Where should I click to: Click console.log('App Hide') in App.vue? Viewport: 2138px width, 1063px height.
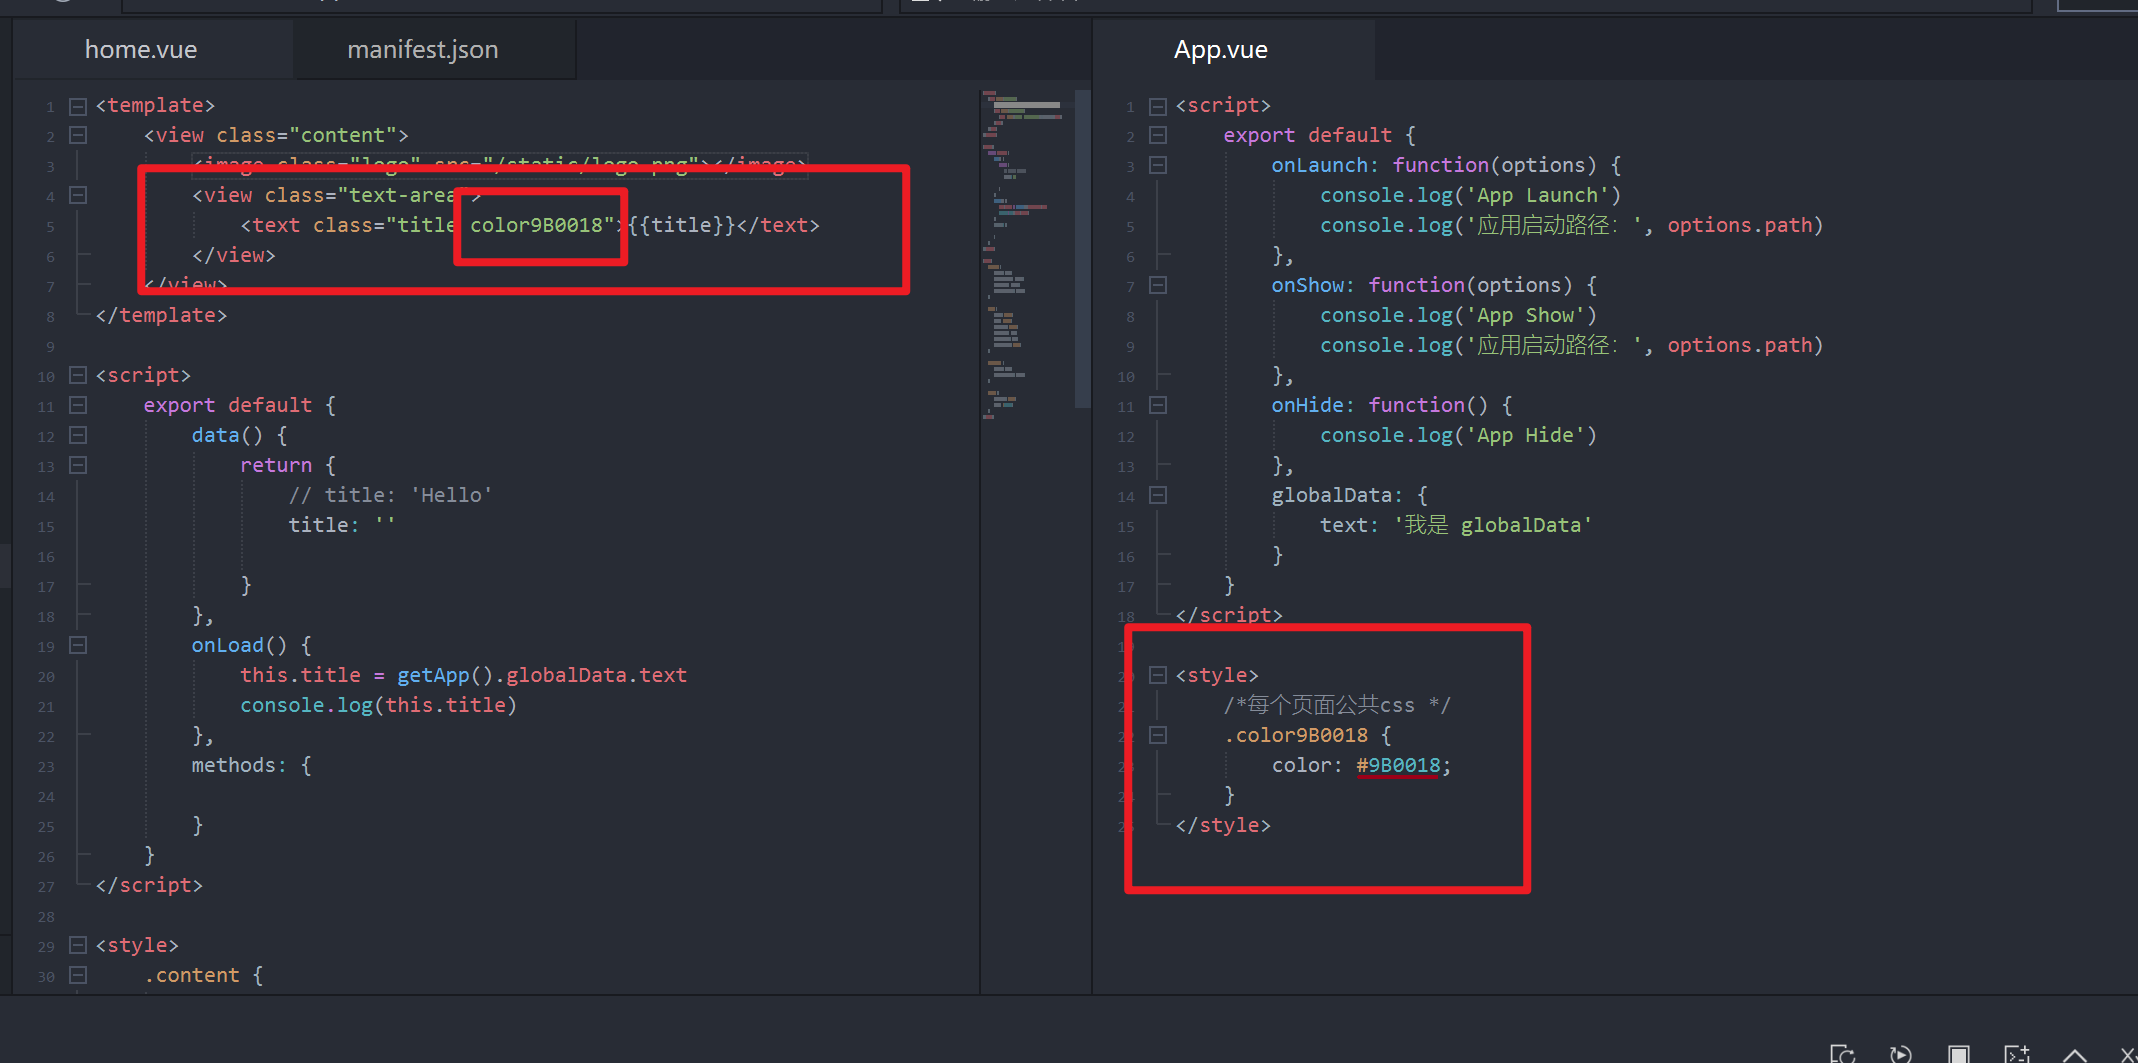(1458, 435)
